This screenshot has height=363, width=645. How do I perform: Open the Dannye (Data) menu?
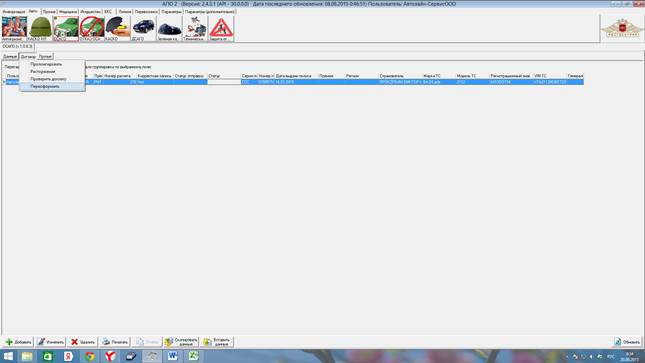pyautogui.click(x=10, y=57)
